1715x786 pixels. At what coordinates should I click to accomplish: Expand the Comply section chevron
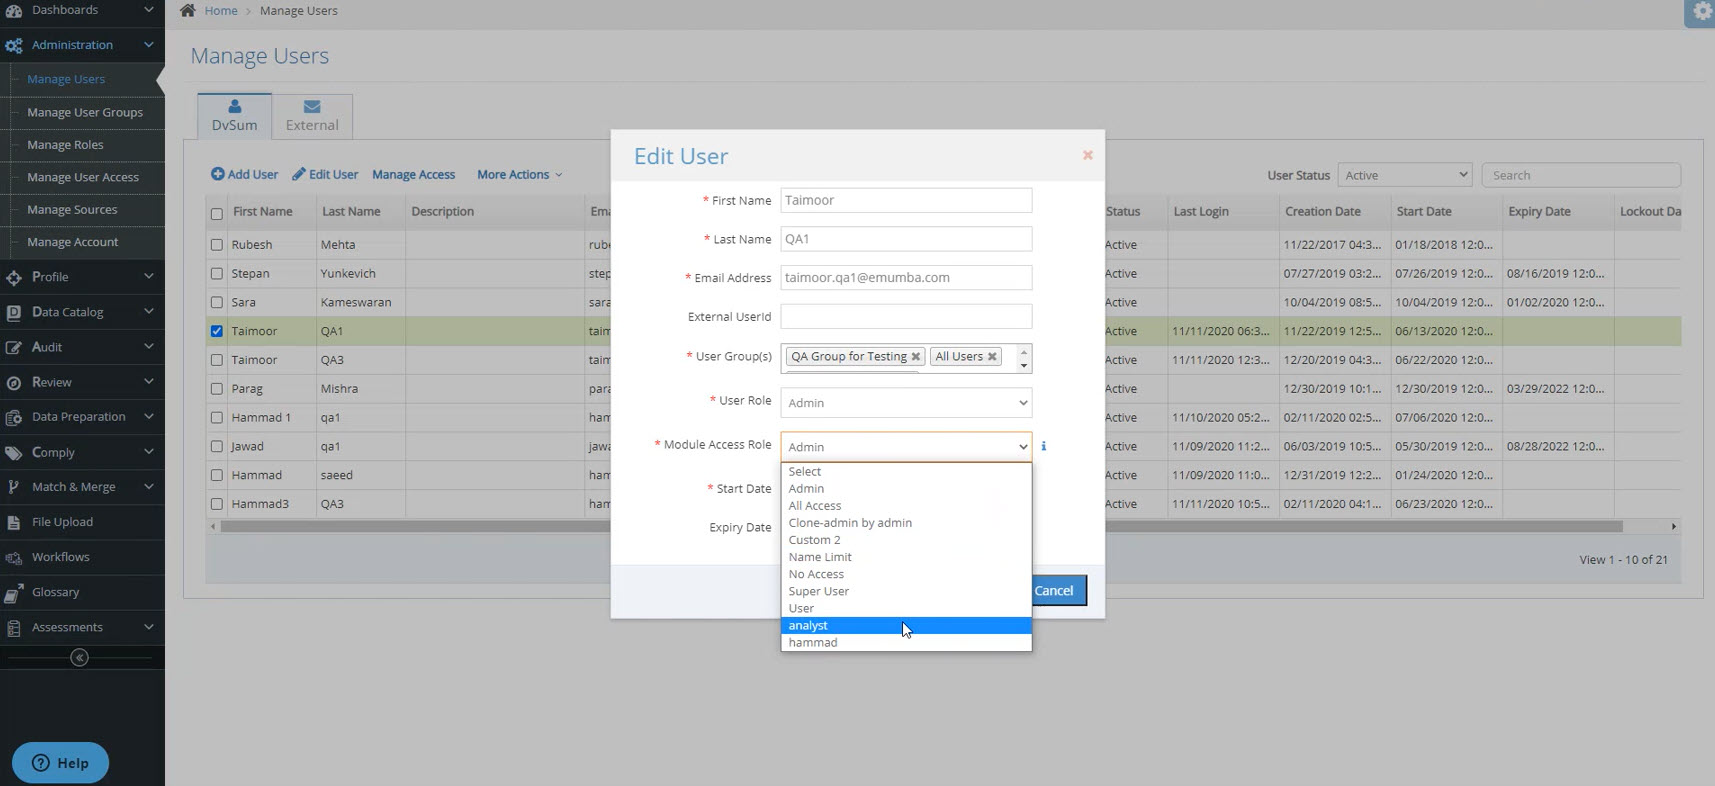coord(148,452)
